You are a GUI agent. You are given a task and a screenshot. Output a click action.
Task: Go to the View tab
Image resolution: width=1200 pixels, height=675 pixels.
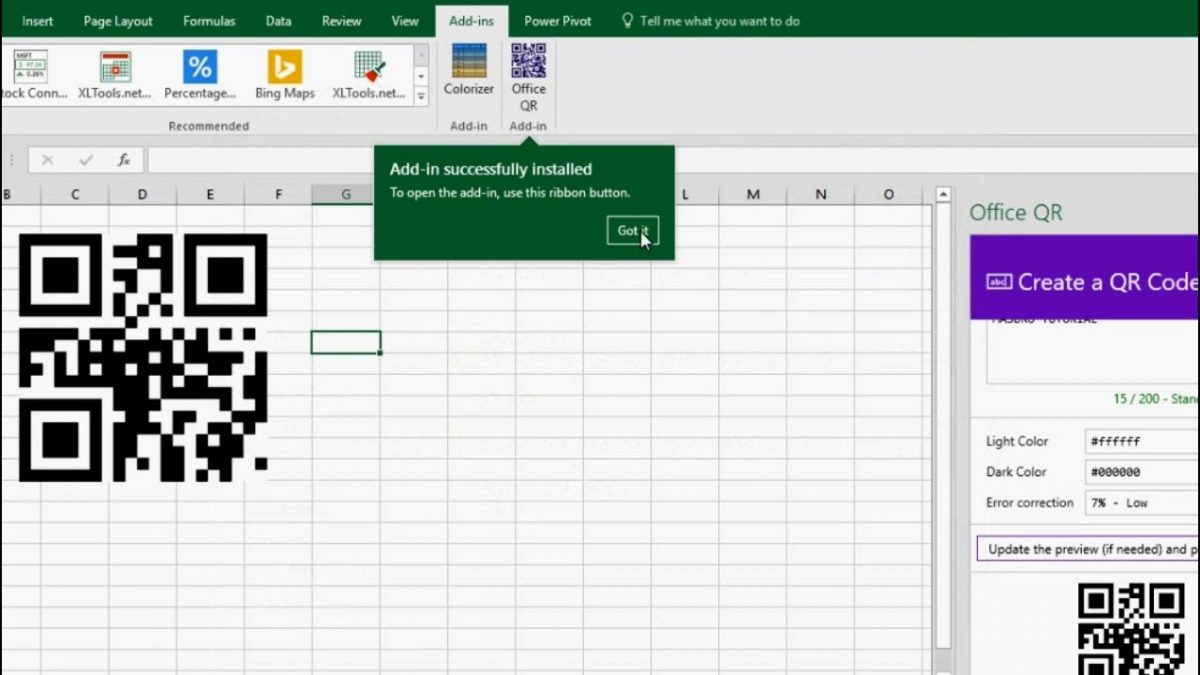coord(405,20)
